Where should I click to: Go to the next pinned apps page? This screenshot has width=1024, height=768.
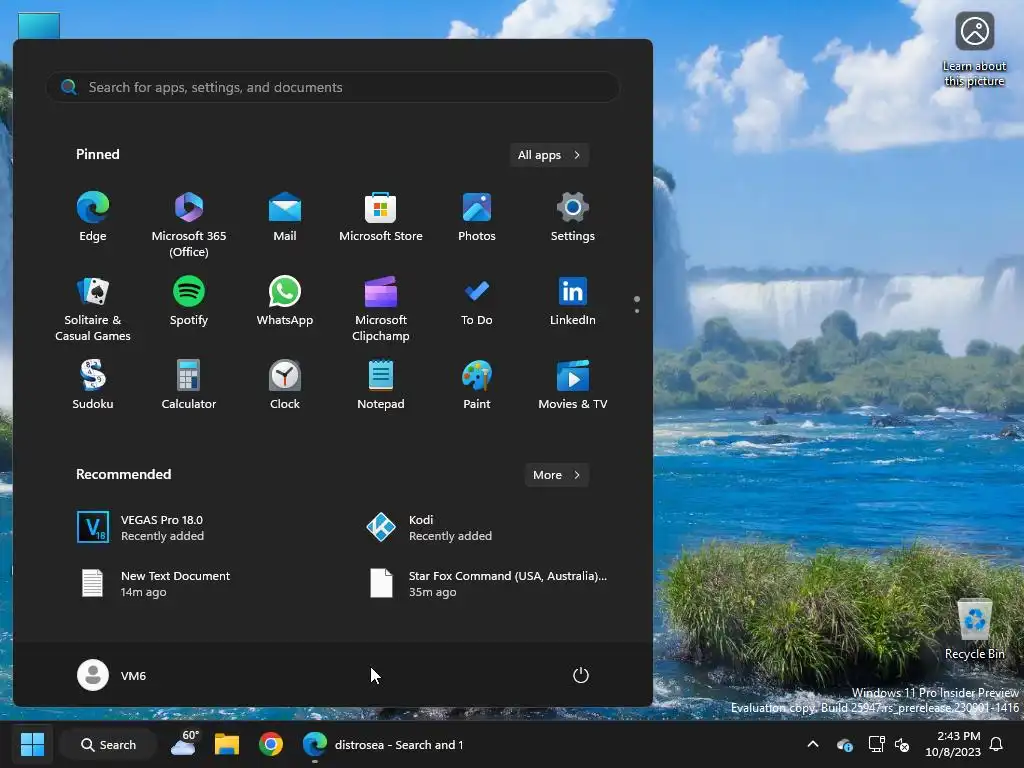coord(637,311)
